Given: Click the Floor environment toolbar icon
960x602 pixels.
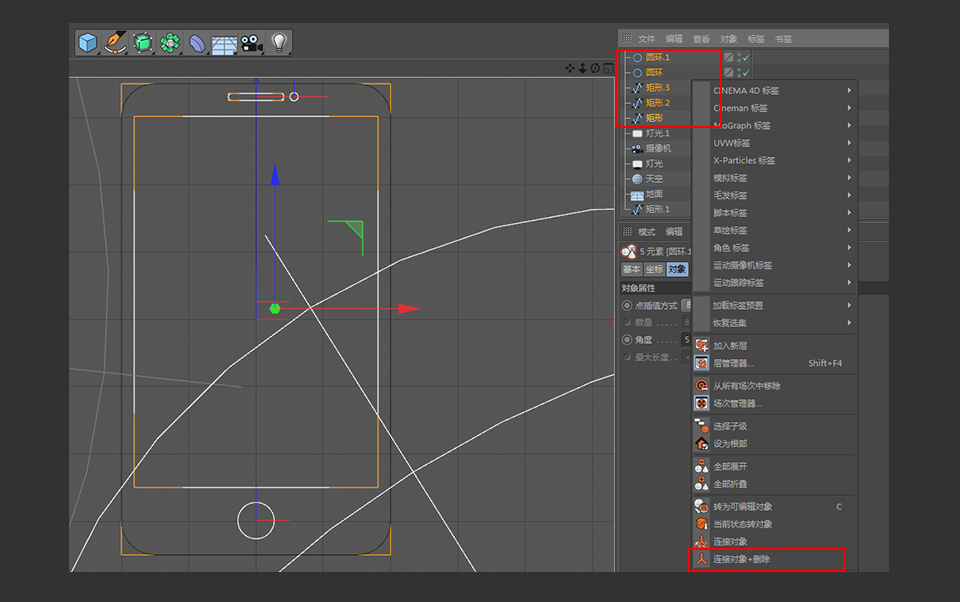Looking at the screenshot, I should 225,42.
